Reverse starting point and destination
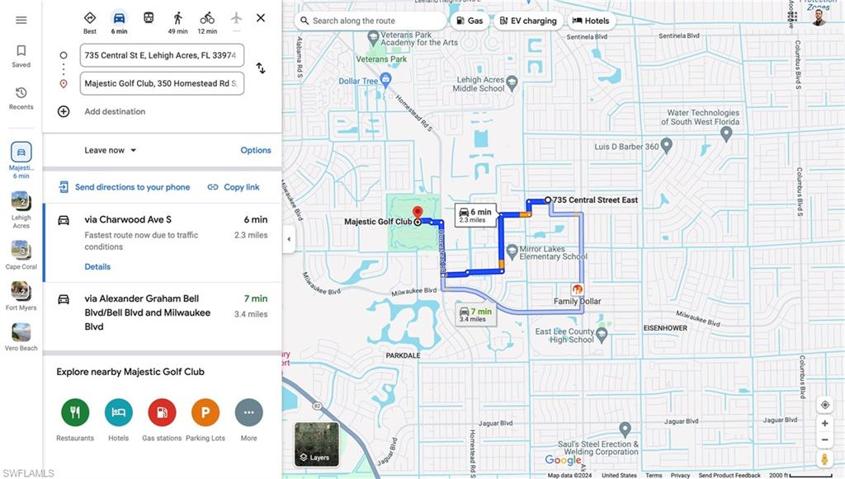The image size is (845, 479). pyautogui.click(x=261, y=68)
